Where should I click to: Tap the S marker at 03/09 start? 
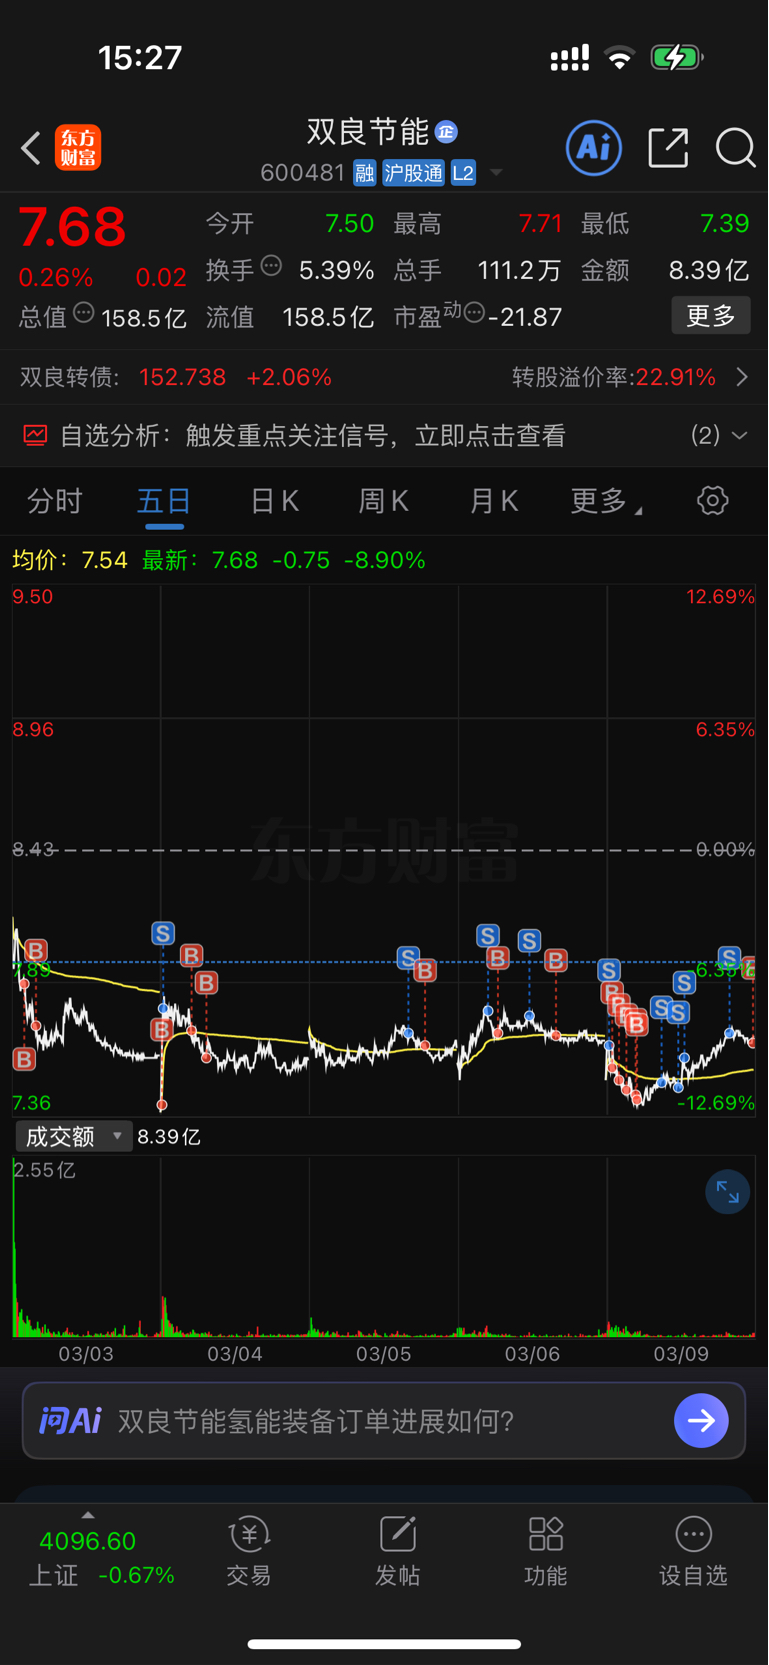pos(609,969)
